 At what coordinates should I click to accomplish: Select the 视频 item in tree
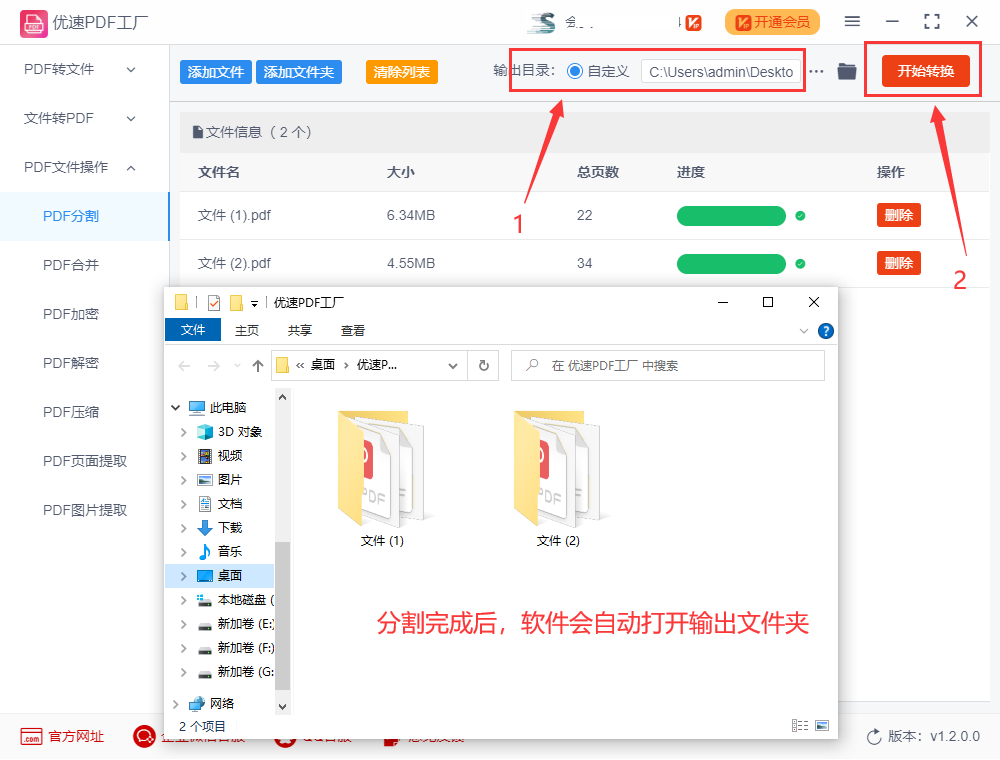pos(220,456)
